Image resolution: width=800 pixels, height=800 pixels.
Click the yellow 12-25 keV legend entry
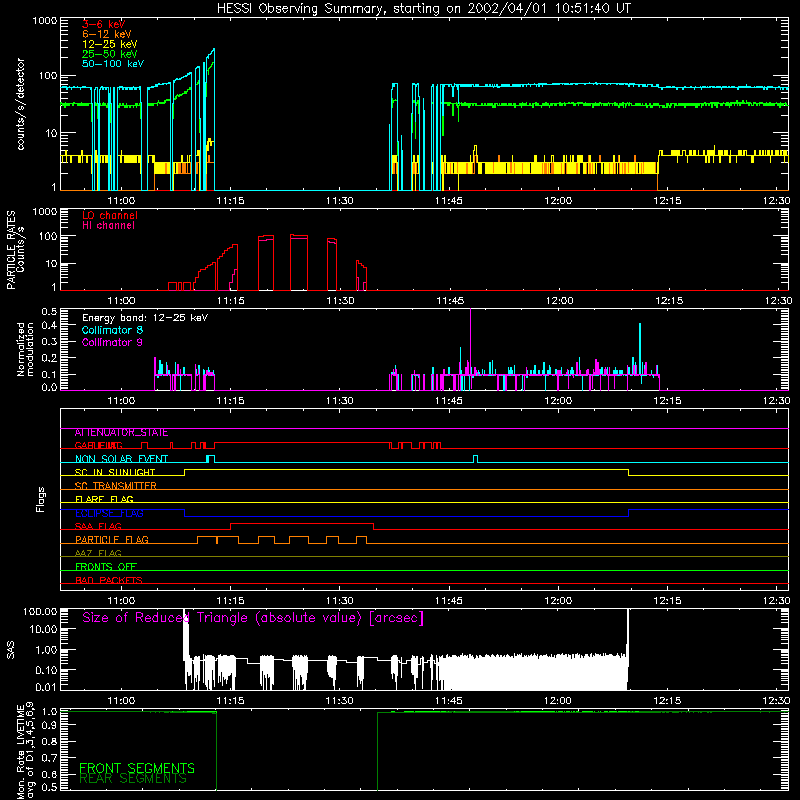110,44
